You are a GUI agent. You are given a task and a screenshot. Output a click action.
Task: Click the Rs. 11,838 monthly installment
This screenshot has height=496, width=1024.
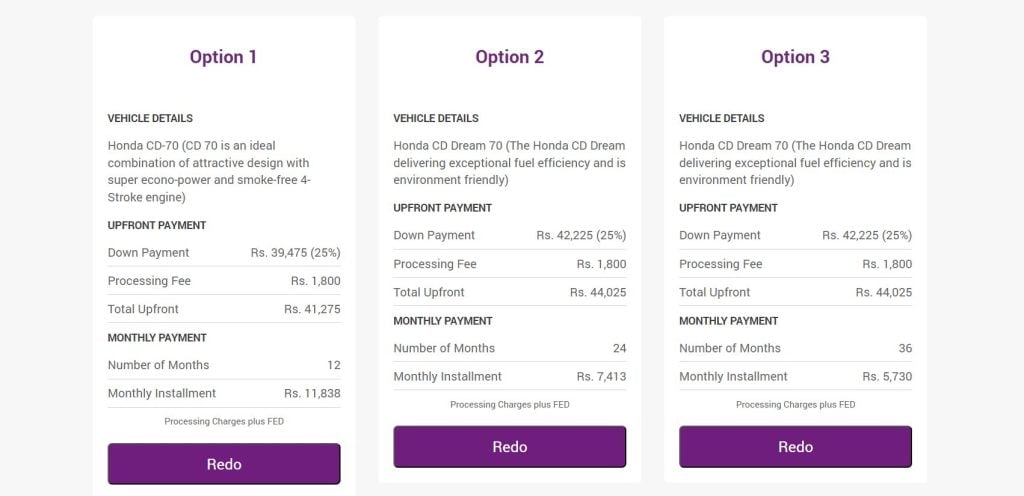coord(312,394)
